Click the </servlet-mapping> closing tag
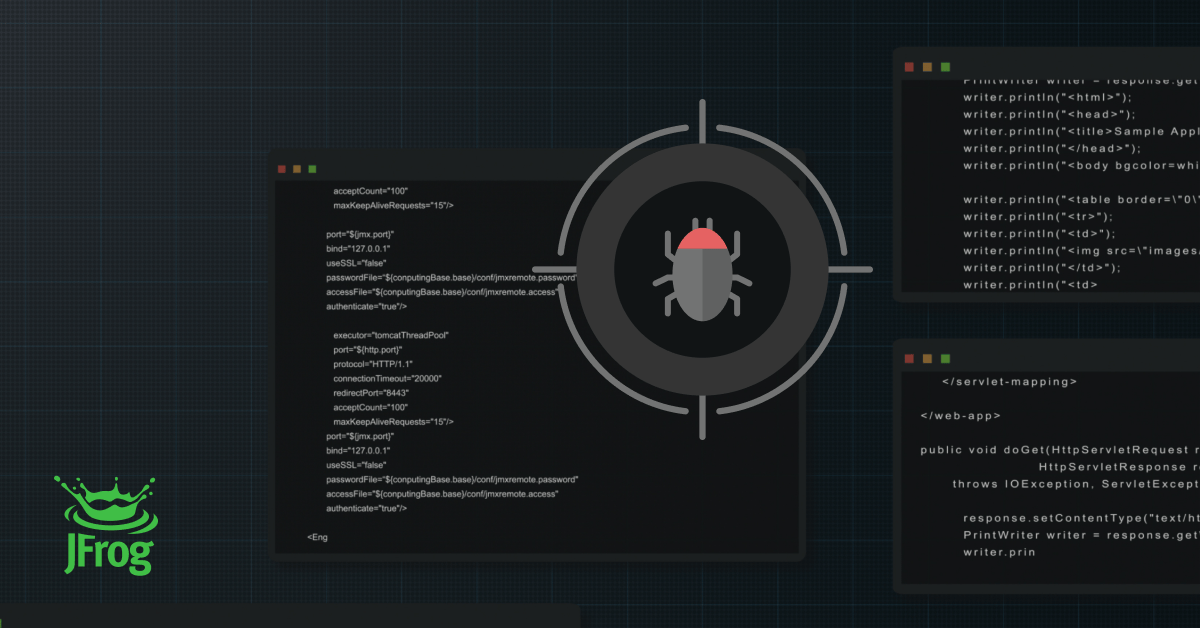This screenshot has width=1200, height=628. pos(1009,381)
